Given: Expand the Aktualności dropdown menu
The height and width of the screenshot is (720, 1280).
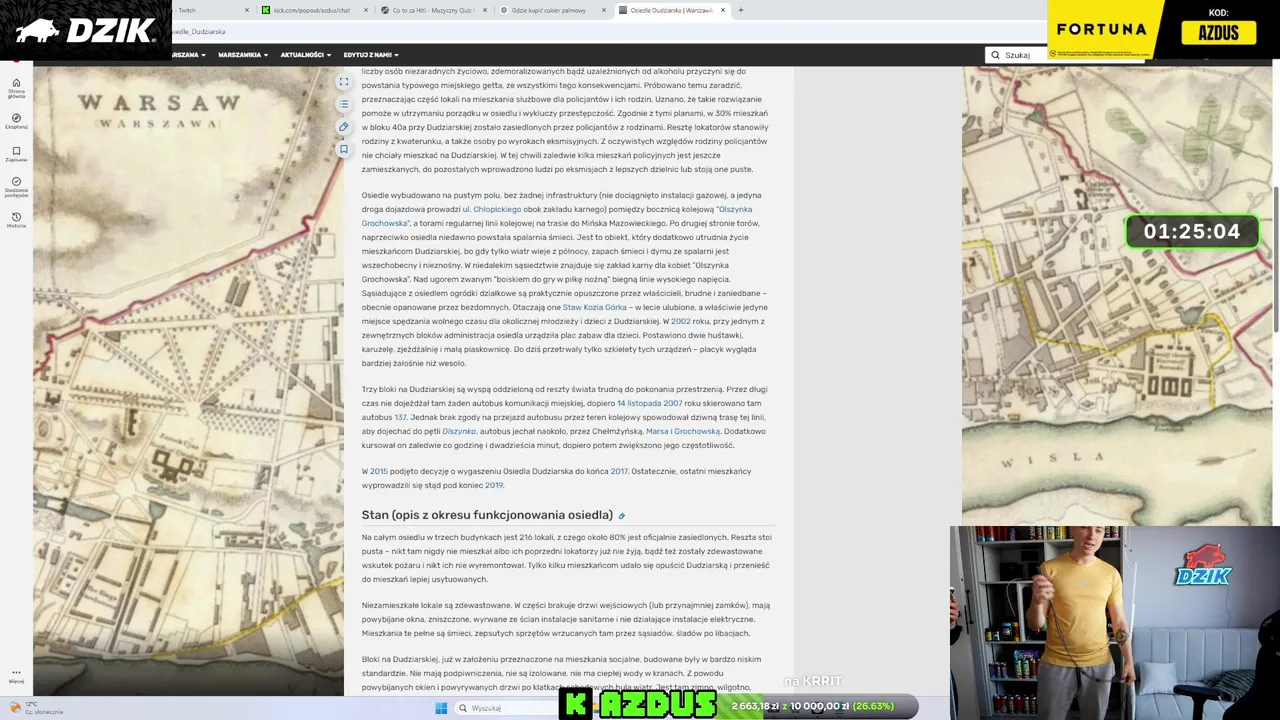Looking at the screenshot, I should [305, 55].
